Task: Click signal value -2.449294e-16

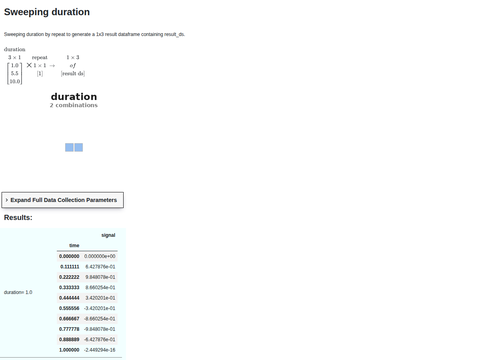Action: pyautogui.click(x=100, y=350)
